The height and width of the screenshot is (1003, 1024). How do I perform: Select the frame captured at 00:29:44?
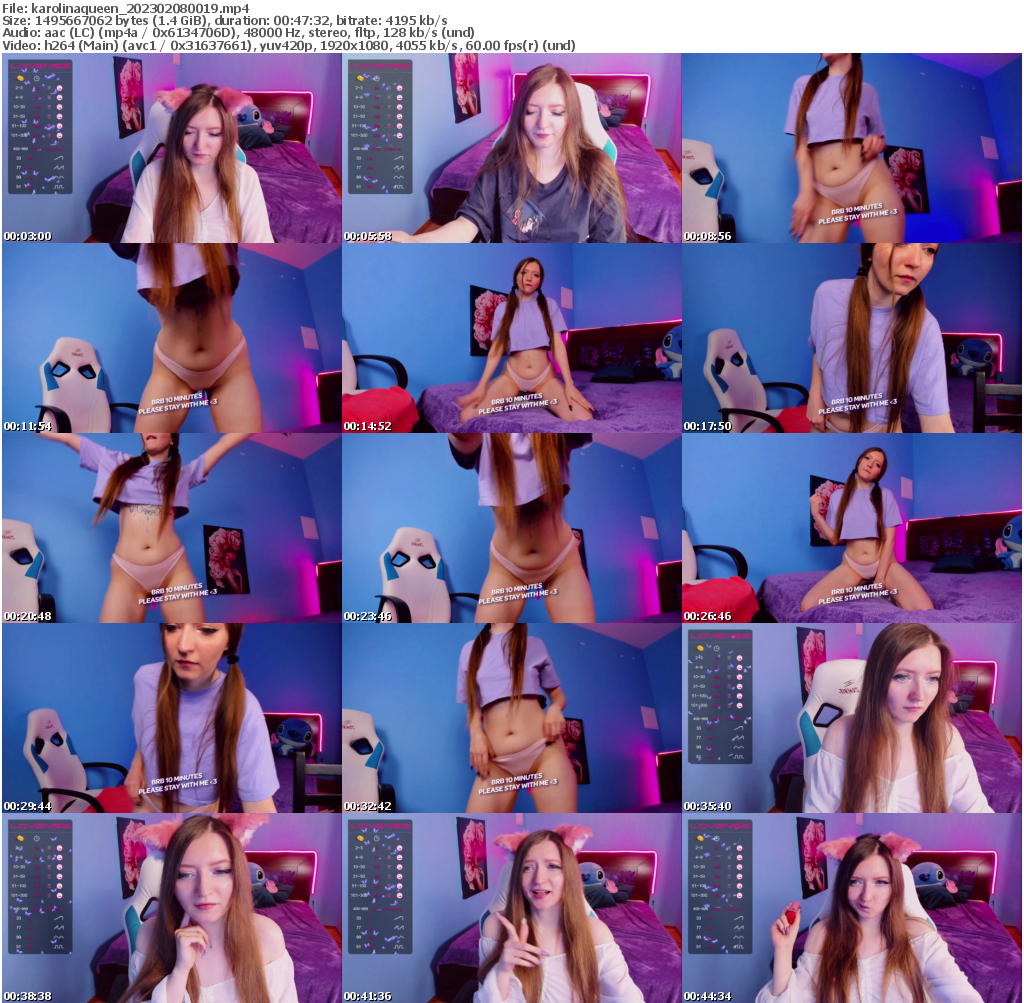pyautogui.click(x=170, y=716)
